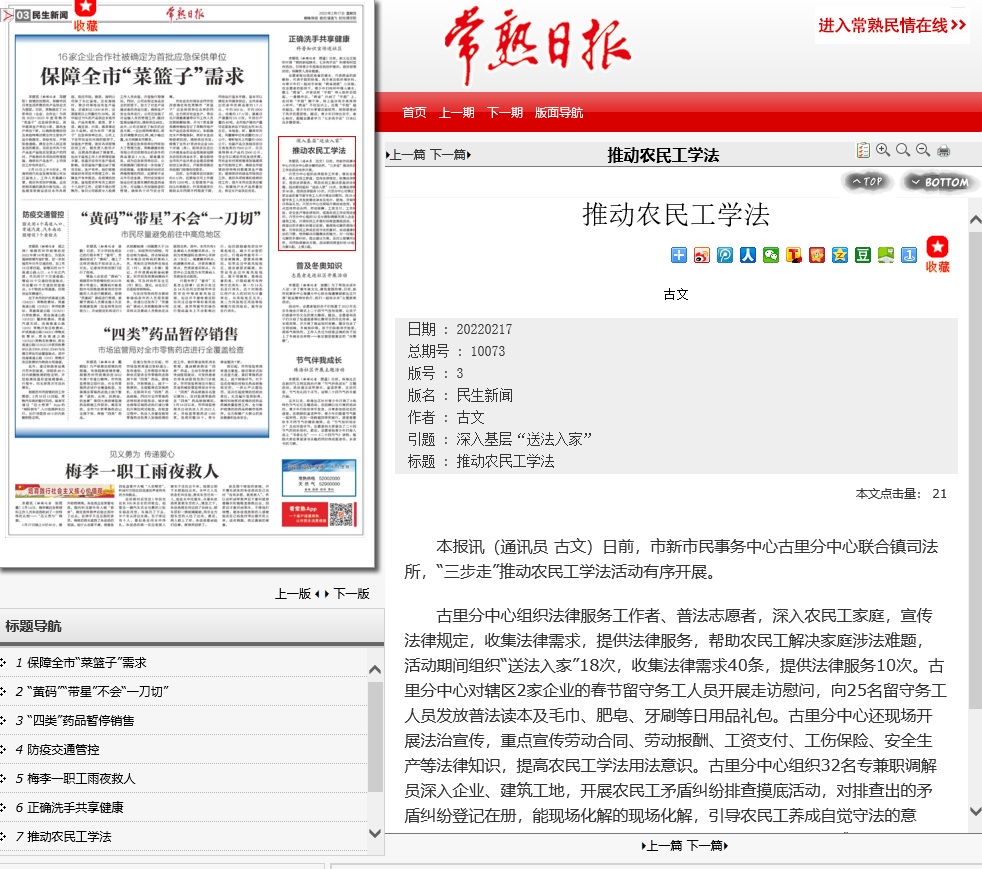This screenshot has height=869, width=982.
Task: Share via Tencent Weibo icon
Action: click(x=725, y=255)
